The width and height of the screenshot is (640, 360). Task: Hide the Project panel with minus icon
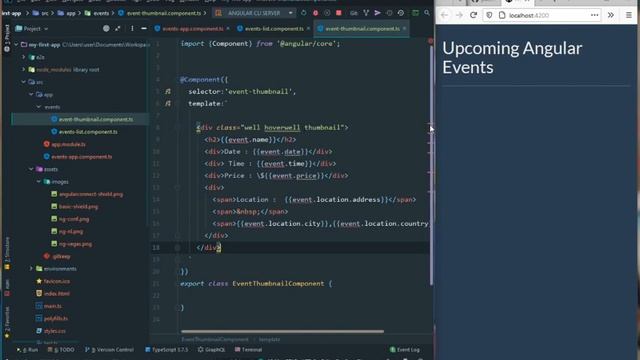click(x=144, y=29)
